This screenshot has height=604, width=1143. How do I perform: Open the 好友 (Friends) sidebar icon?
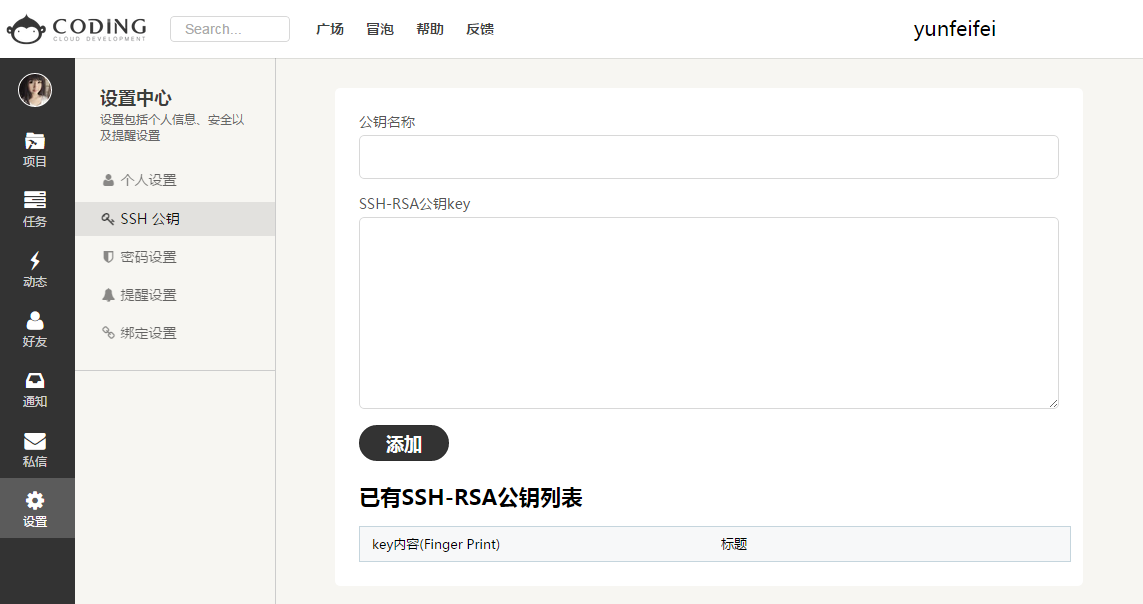[x=35, y=328]
